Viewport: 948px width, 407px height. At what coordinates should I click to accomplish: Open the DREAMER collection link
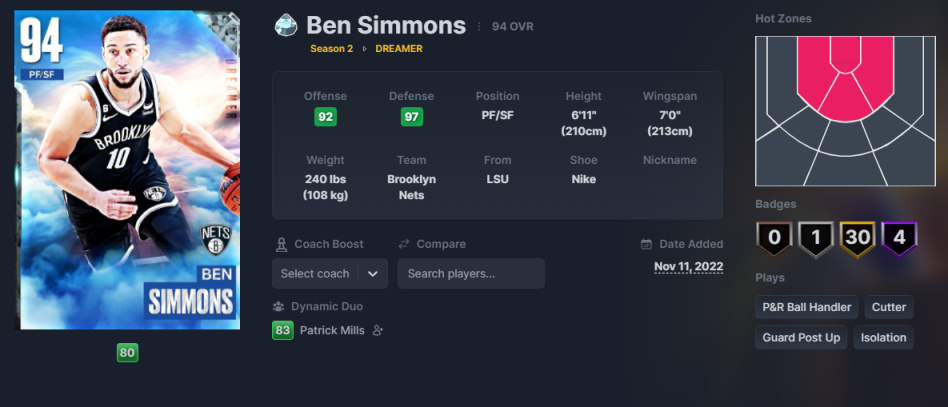[x=399, y=49]
